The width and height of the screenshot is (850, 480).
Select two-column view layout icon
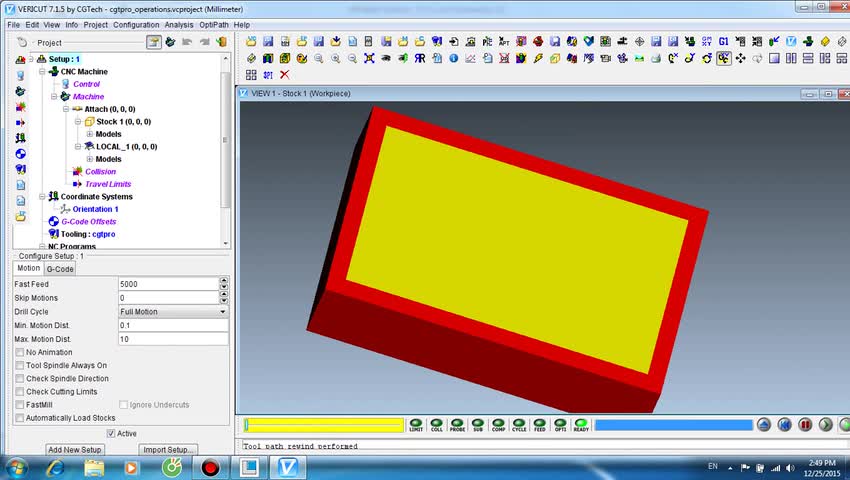click(x=791, y=58)
